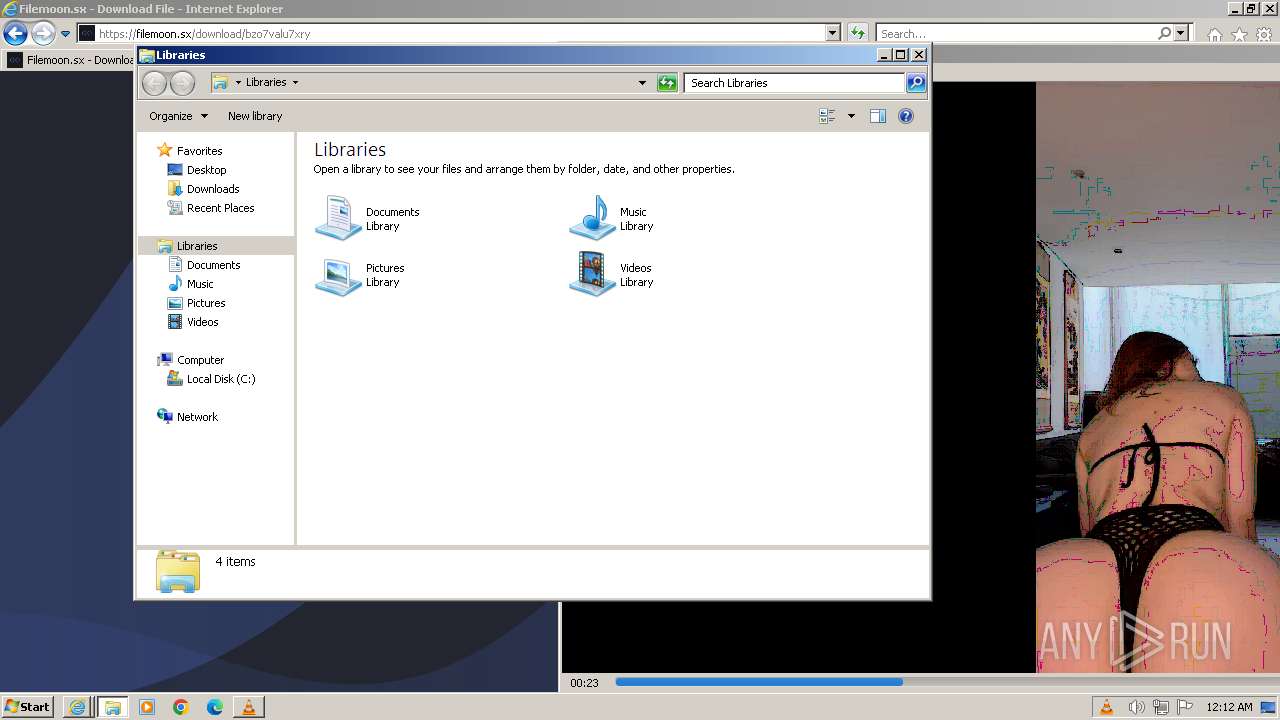Open the IE search provider dropdown
1280x720 pixels.
click(x=1181, y=33)
